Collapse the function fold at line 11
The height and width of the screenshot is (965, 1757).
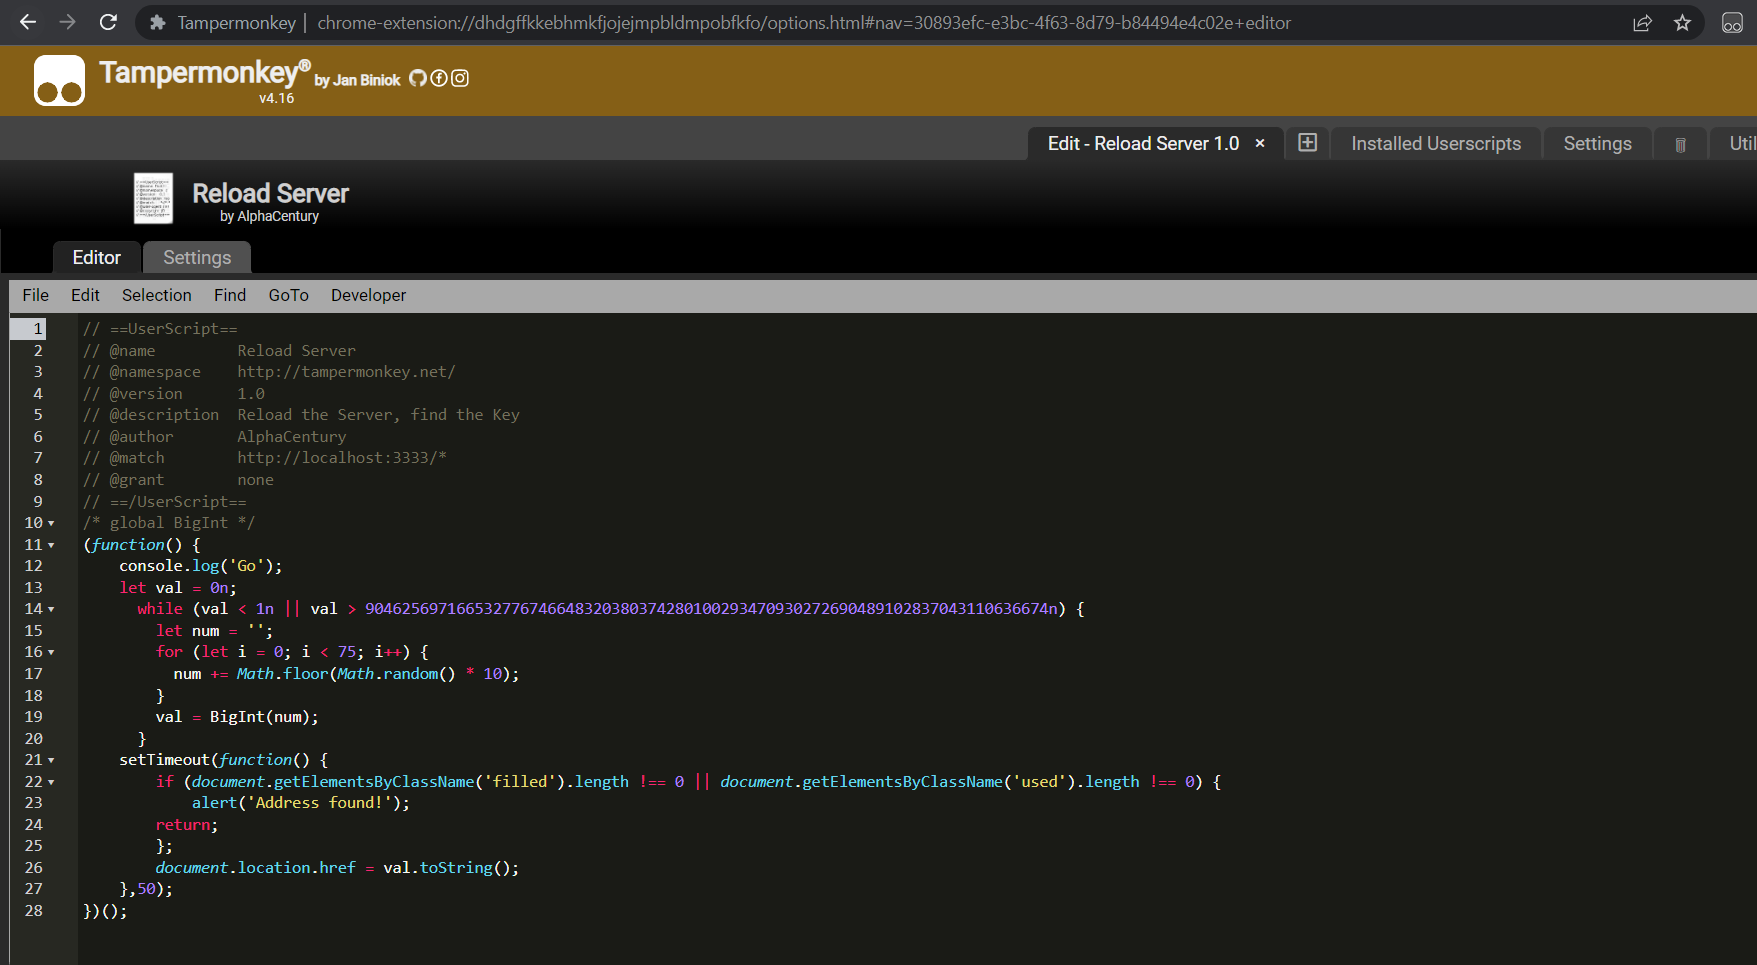pyautogui.click(x=51, y=545)
